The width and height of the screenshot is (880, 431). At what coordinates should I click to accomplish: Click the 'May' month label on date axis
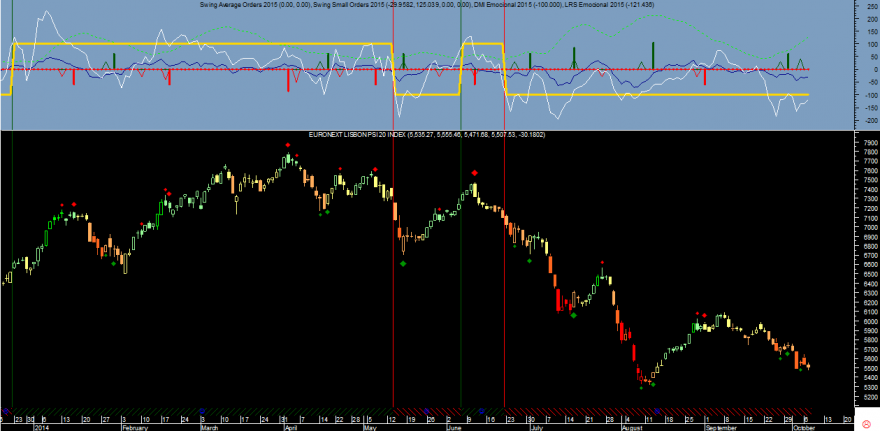(x=369, y=428)
